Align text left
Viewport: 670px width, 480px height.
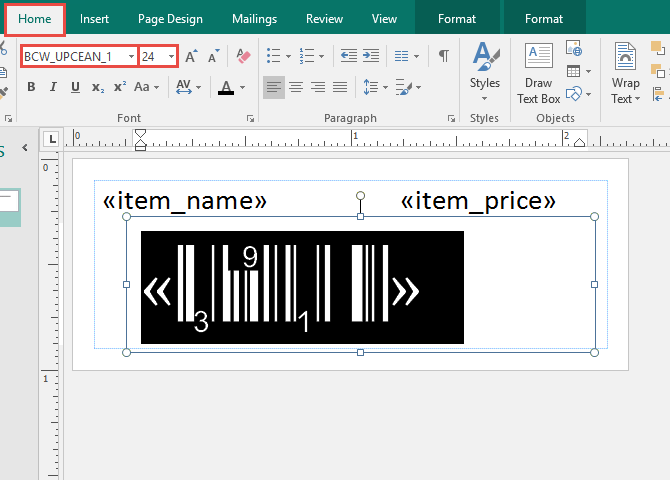274,87
